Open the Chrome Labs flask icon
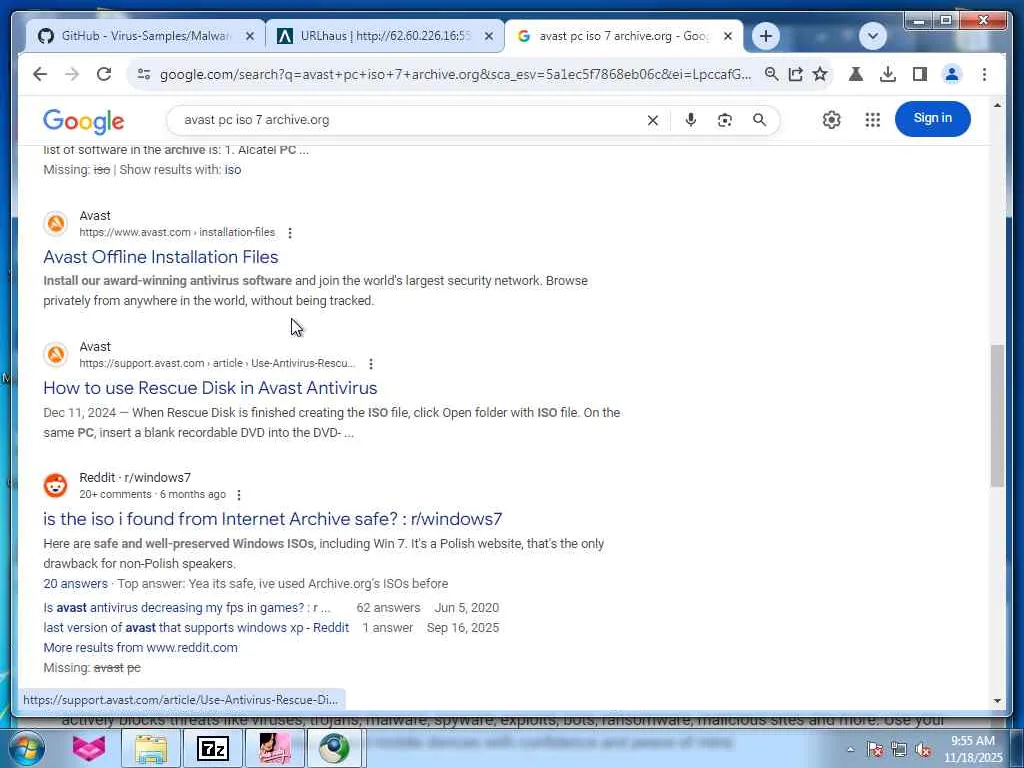Screen dimensions: 1024x768 856,74
